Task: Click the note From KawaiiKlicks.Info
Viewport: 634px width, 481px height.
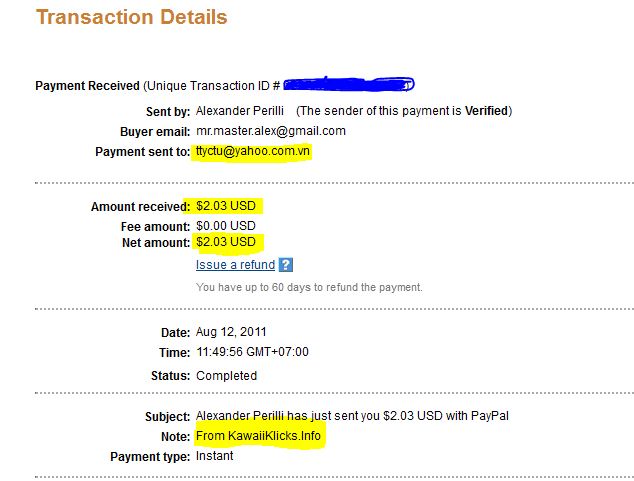Action: click(260, 437)
